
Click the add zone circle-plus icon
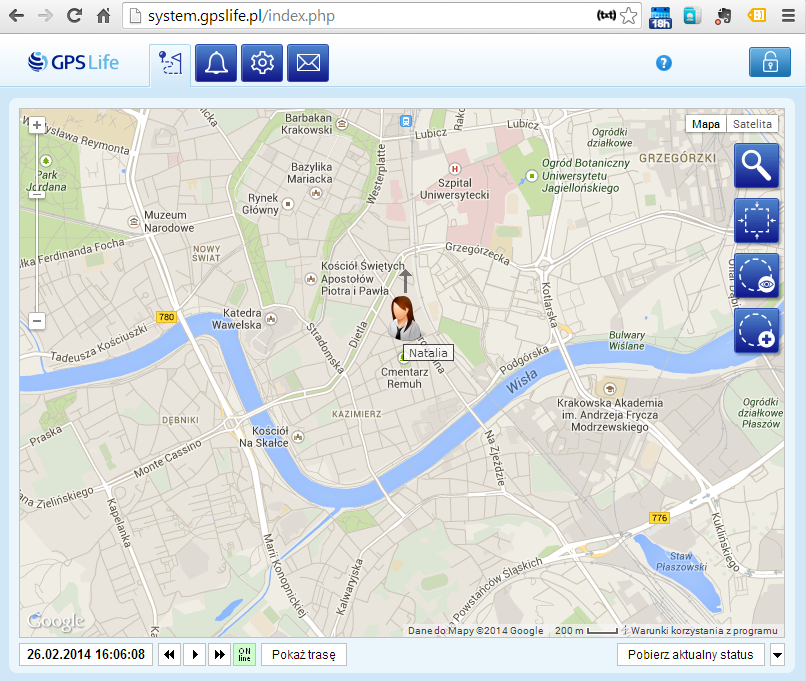[x=756, y=330]
